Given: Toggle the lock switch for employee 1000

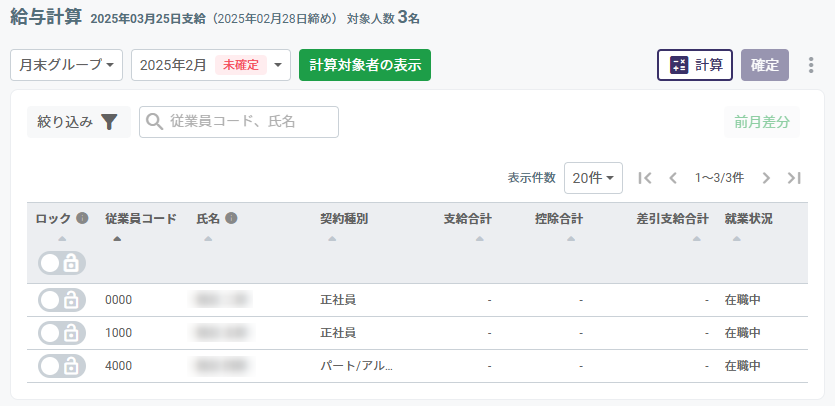Looking at the screenshot, I should coord(62,333).
